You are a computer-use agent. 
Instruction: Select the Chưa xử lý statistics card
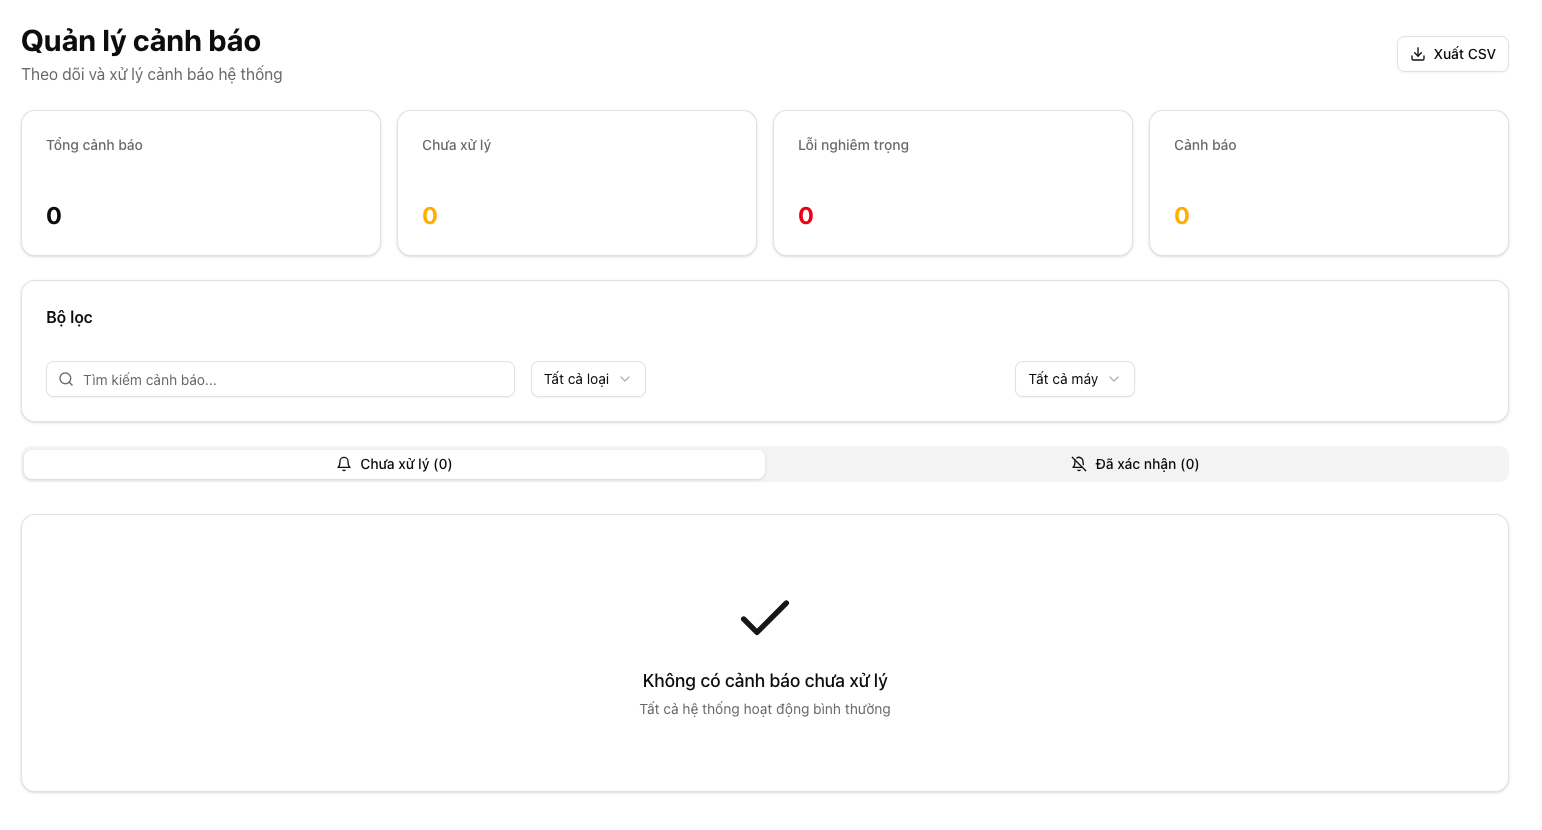[577, 183]
